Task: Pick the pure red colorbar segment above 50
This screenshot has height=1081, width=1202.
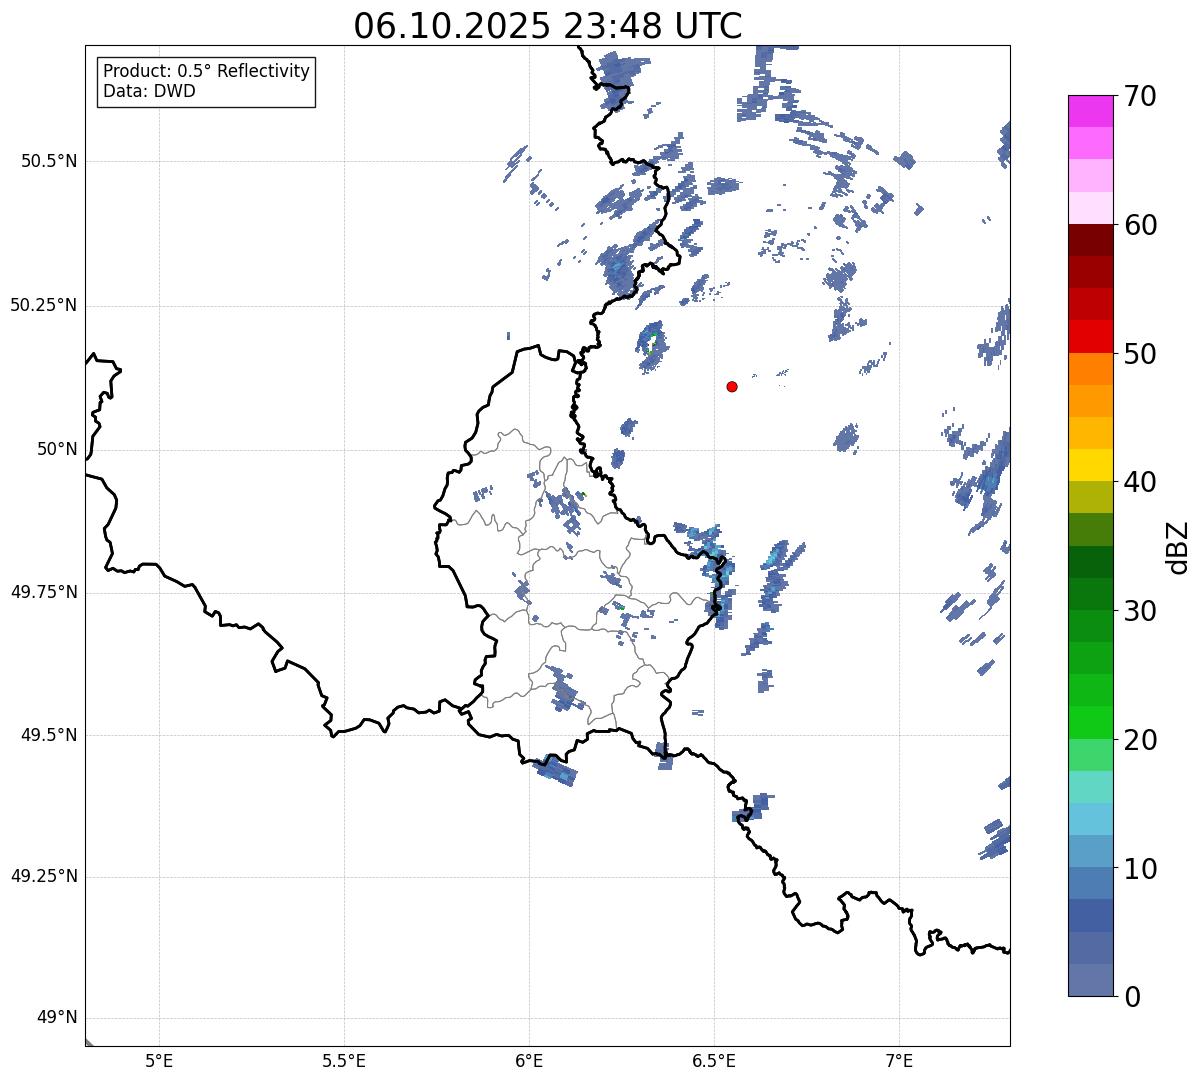Action: coord(1090,337)
